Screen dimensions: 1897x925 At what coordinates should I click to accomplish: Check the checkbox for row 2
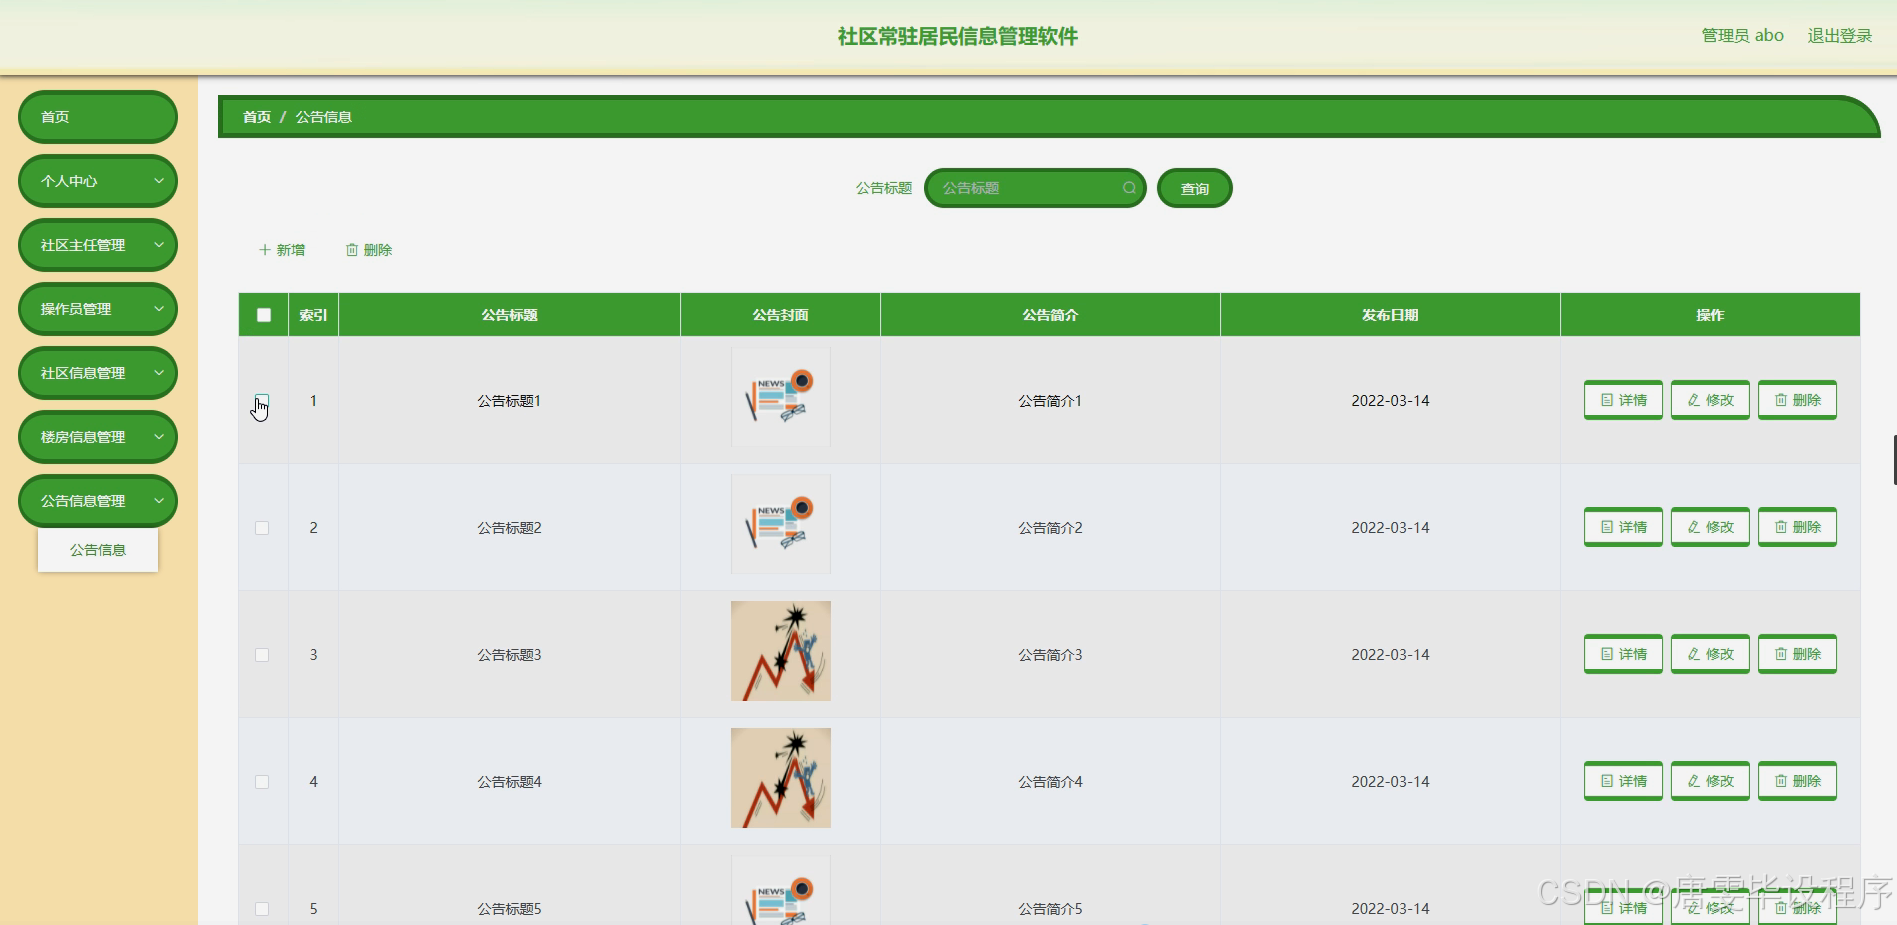[262, 528]
